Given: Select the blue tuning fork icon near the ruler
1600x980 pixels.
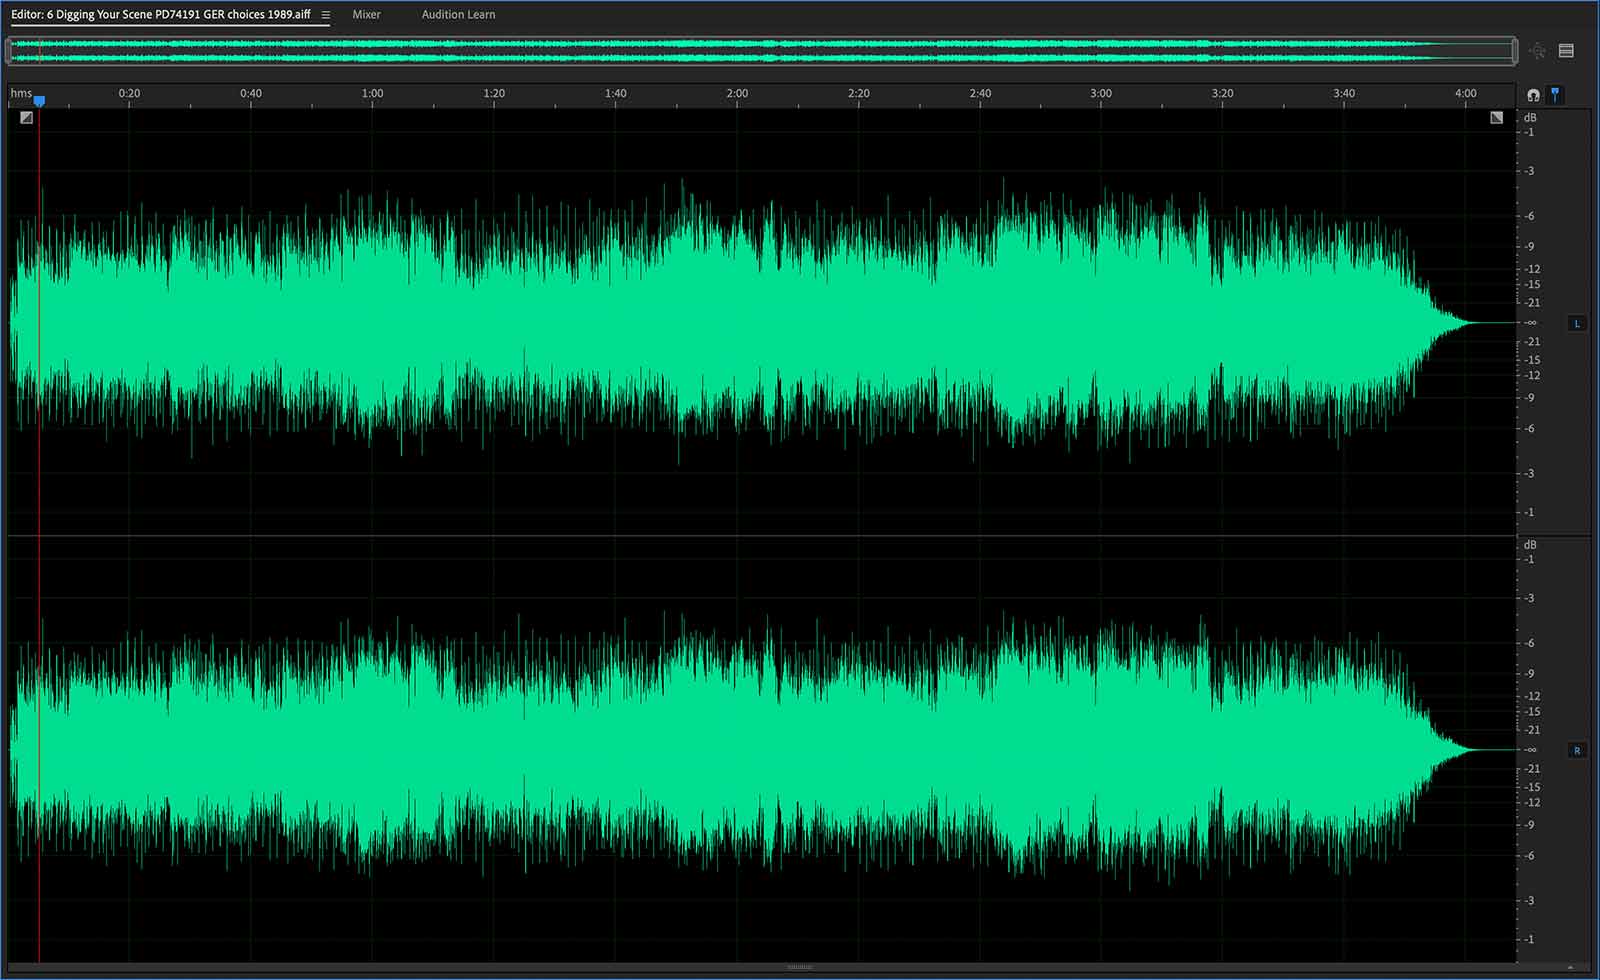Looking at the screenshot, I should [x=1556, y=94].
